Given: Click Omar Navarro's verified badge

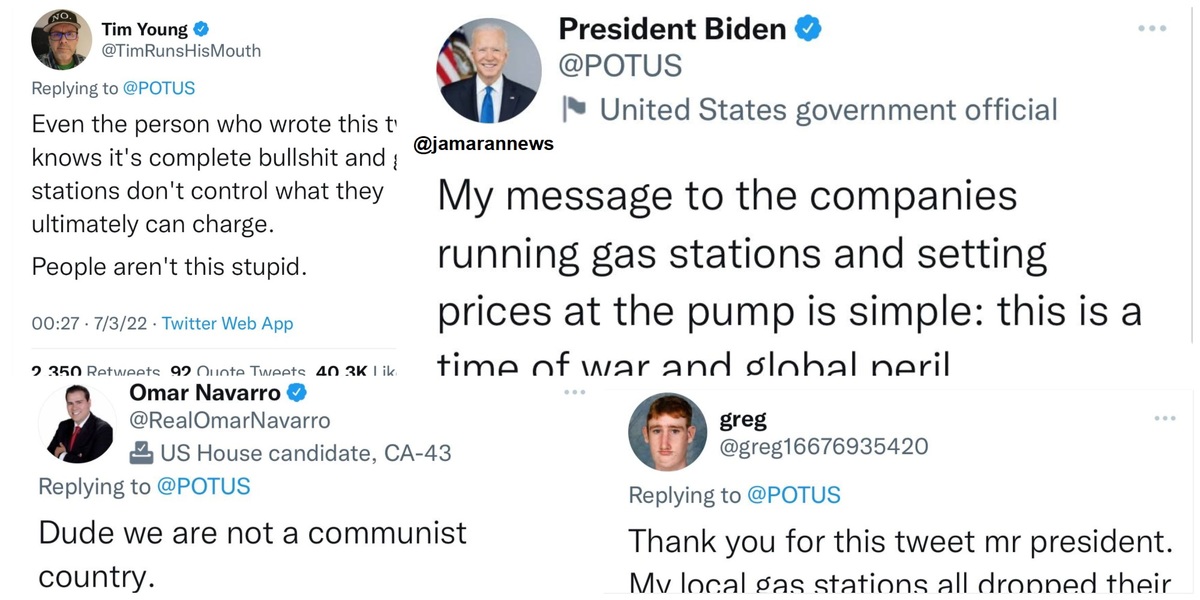Looking at the screenshot, I should pyautogui.click(x=297, y=392).
